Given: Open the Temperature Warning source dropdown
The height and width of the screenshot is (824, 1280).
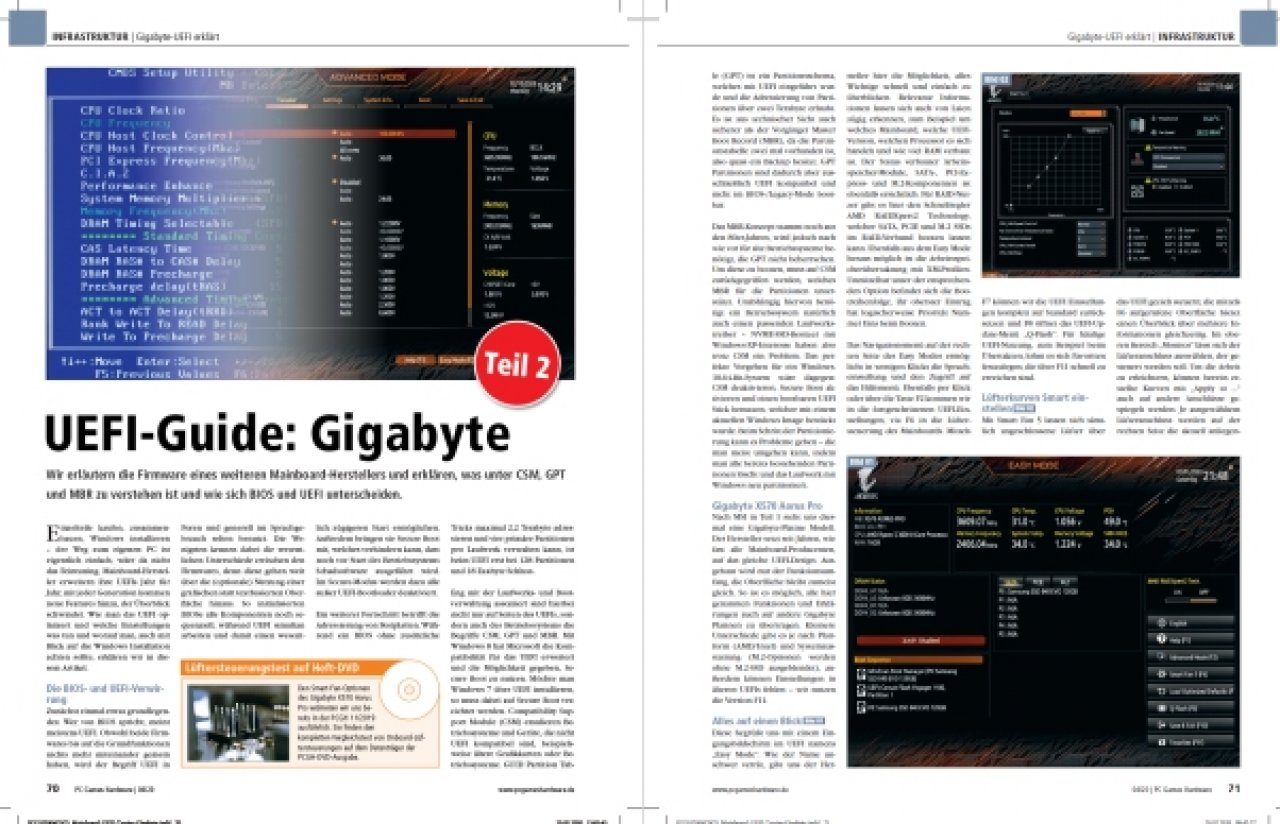Looking at the screenshot, I should click(1188, 157).
